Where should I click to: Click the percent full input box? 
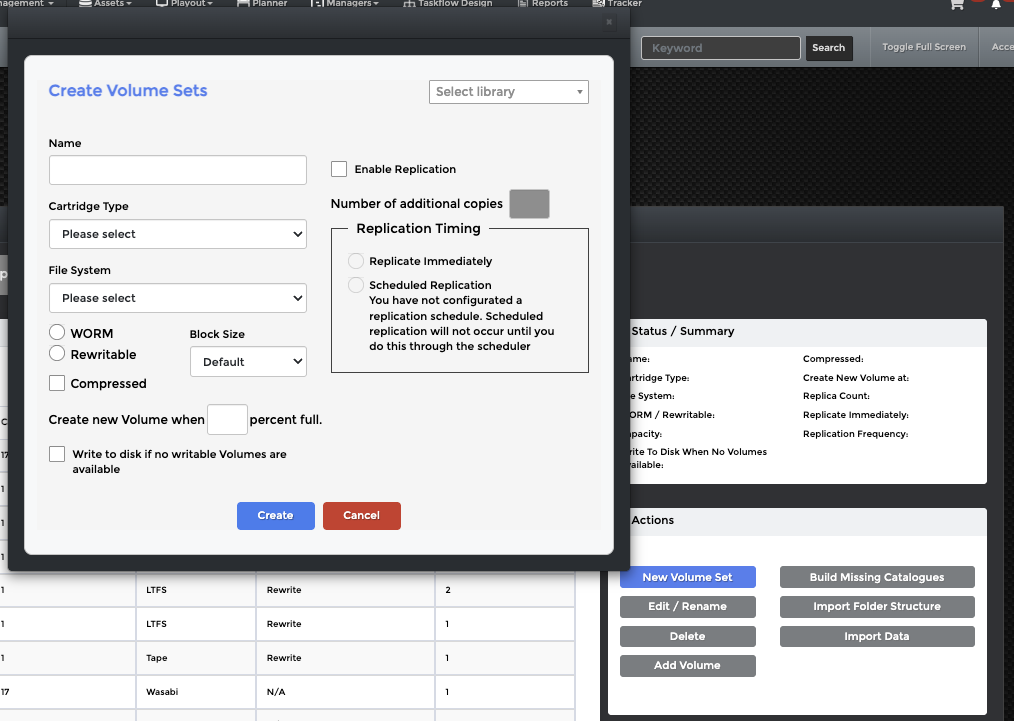227,420
